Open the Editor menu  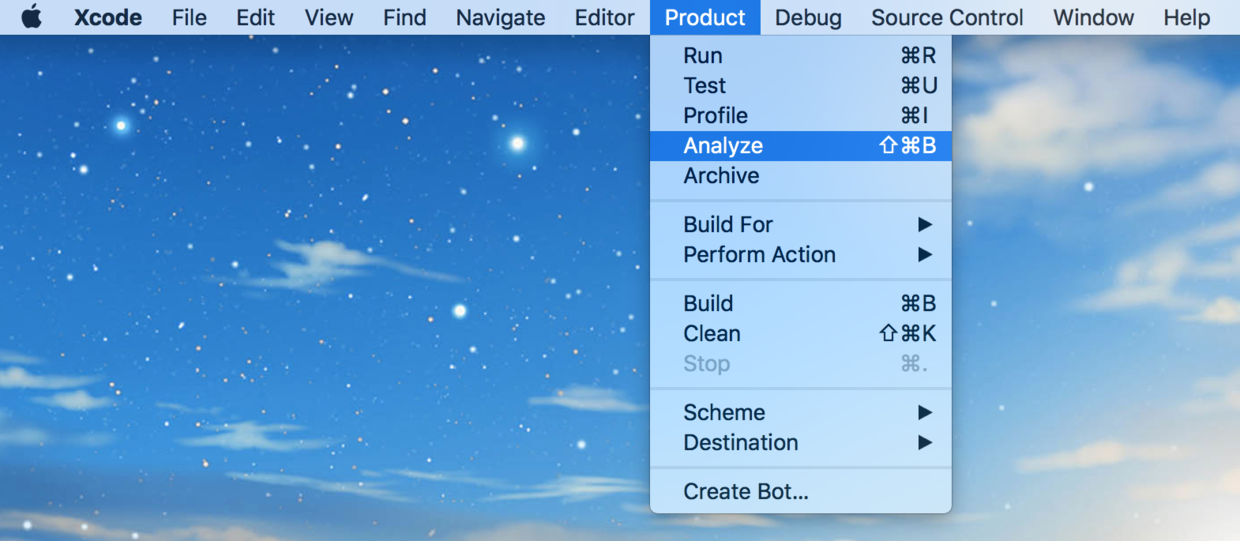click(604, 17)
